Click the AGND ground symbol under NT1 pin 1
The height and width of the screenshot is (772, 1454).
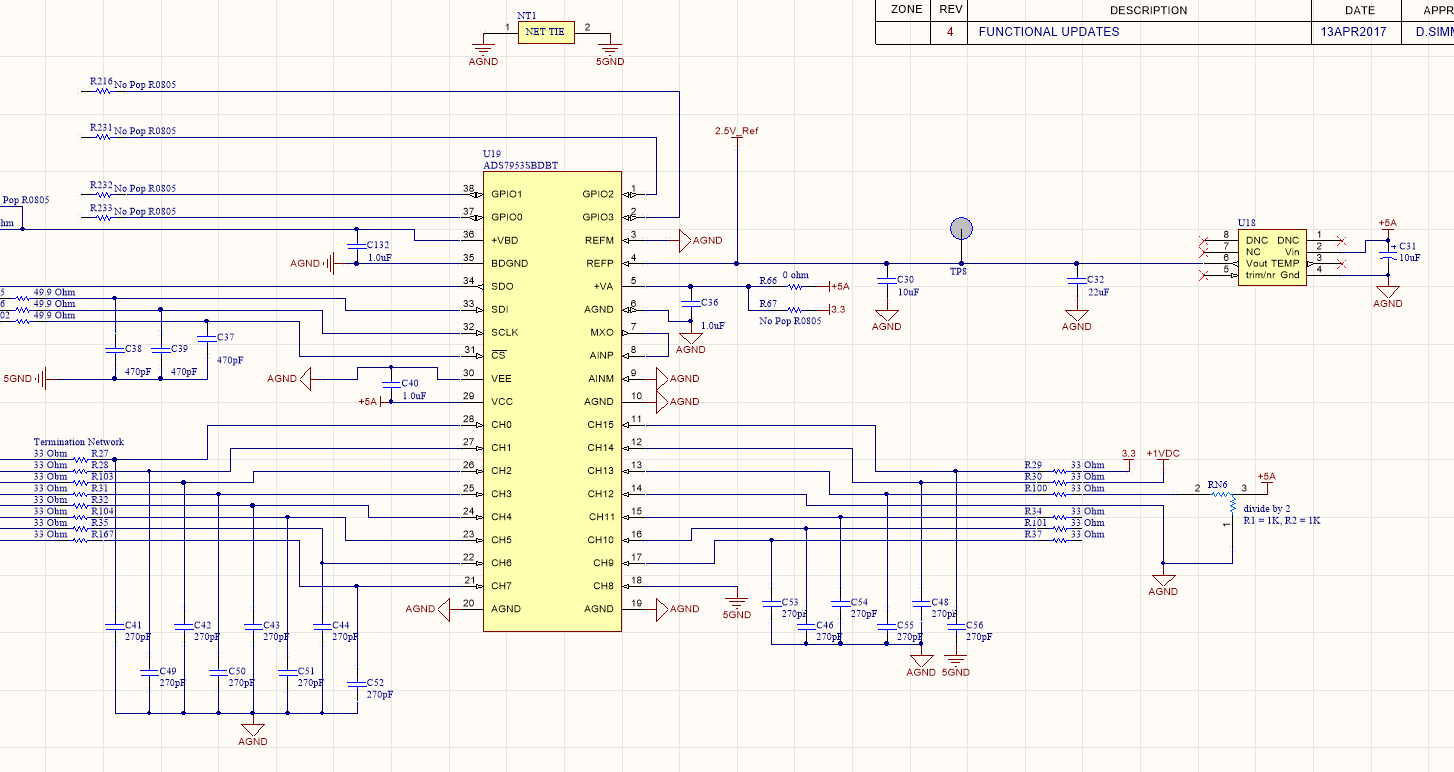(x=483, y=49)
